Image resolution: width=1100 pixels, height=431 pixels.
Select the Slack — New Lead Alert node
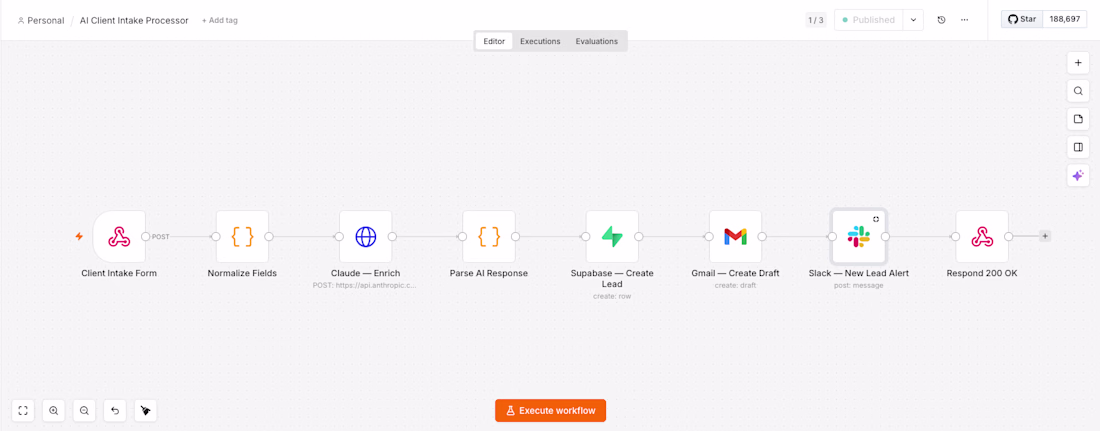[859, 237]
